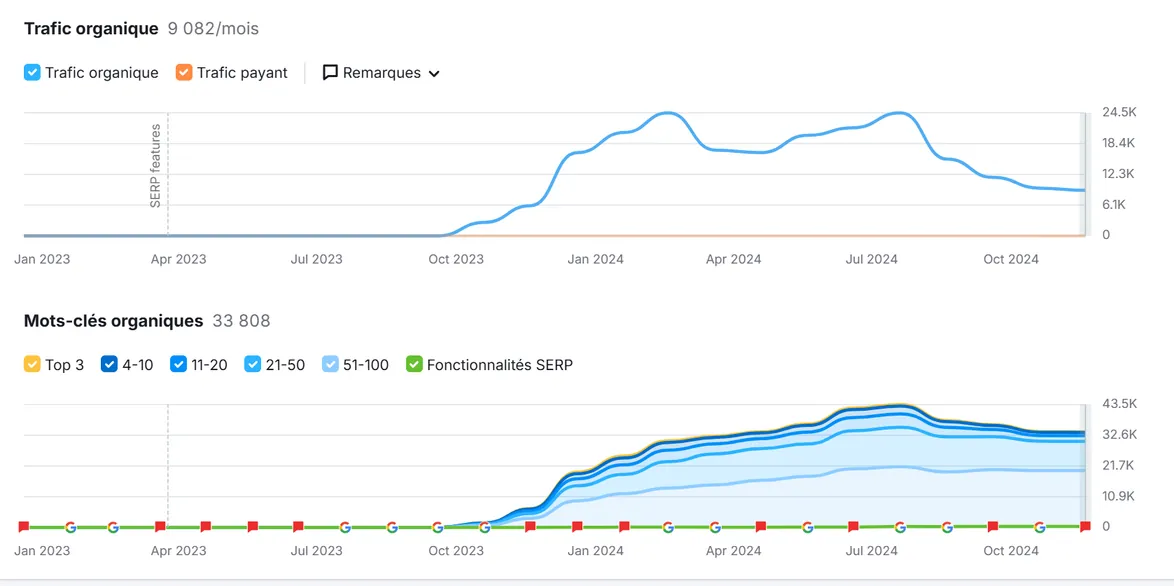Expand the Remarques dropdown chevron
The width and height of the screenshot is (1174, 586).
[433, 73]
